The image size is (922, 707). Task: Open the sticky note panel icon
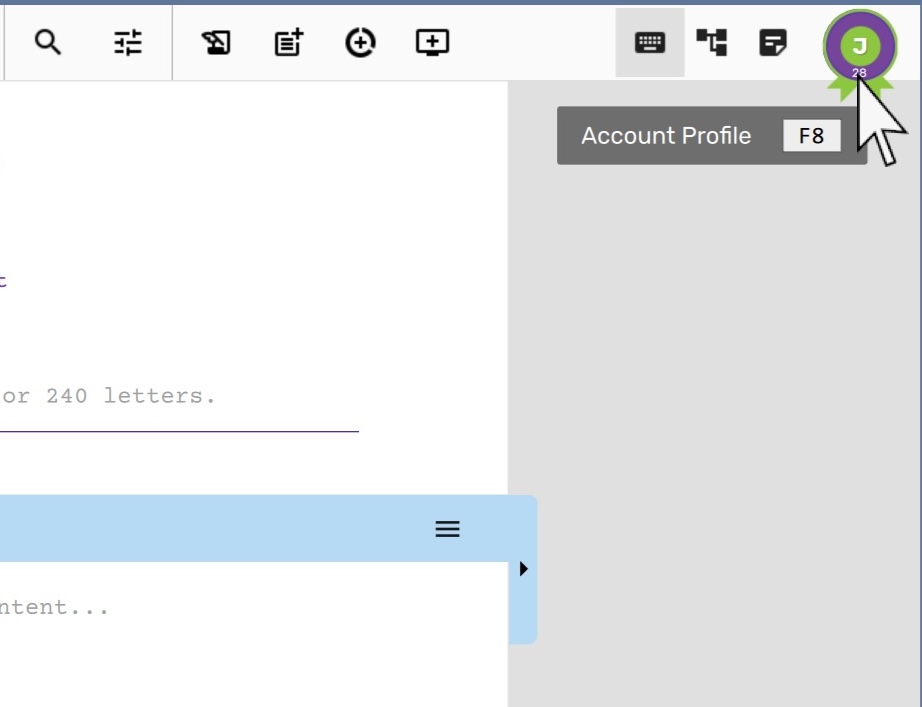[773, 42]
